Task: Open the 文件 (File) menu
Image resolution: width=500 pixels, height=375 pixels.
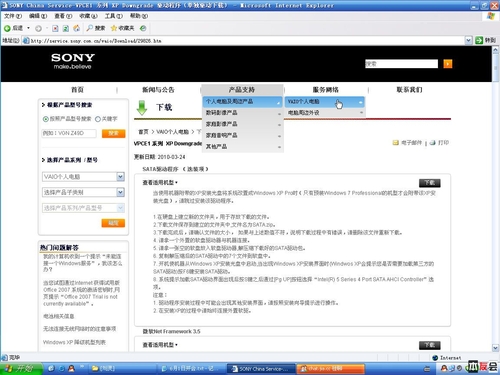Action: click(13, 16)
